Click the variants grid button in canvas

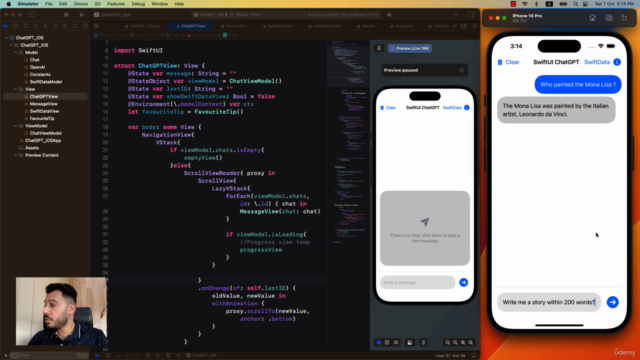[396, 342]
